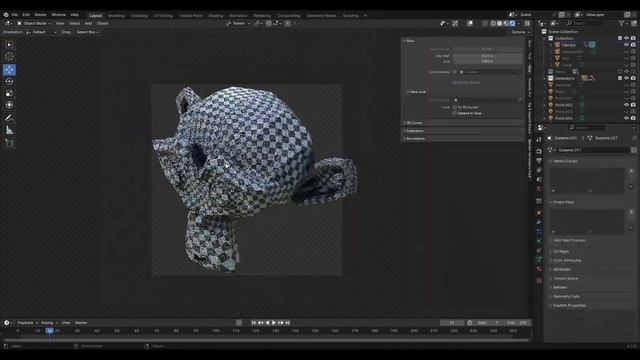This screenshot has height=360, width=640.
Task: Switch to solid viewport shading
Action: point(500,23)
